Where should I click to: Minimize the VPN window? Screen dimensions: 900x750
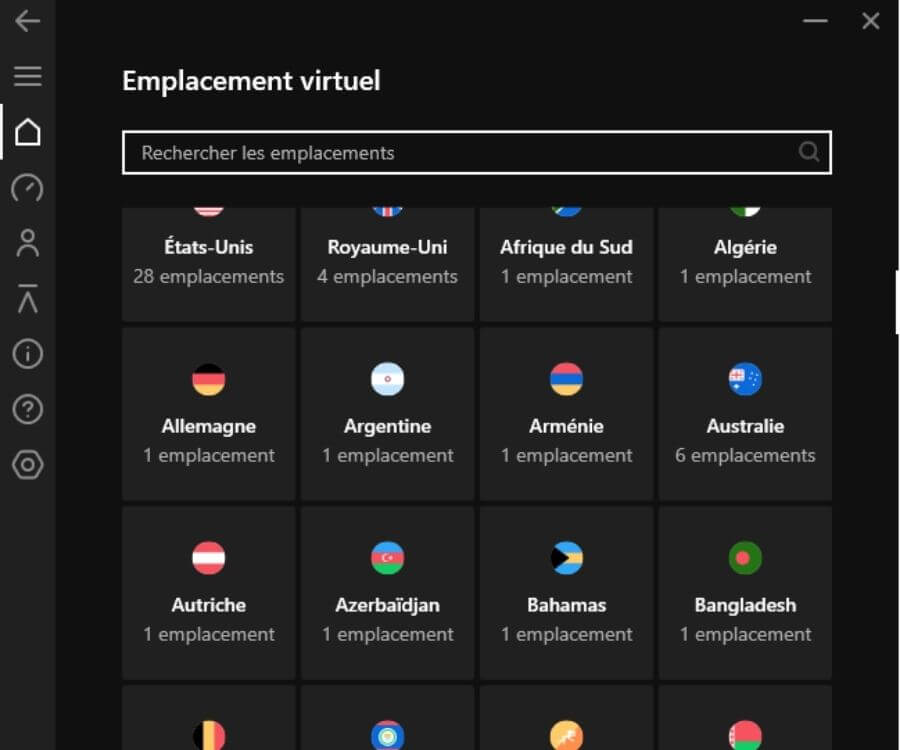pyautogui.click(x=815, y=21)
